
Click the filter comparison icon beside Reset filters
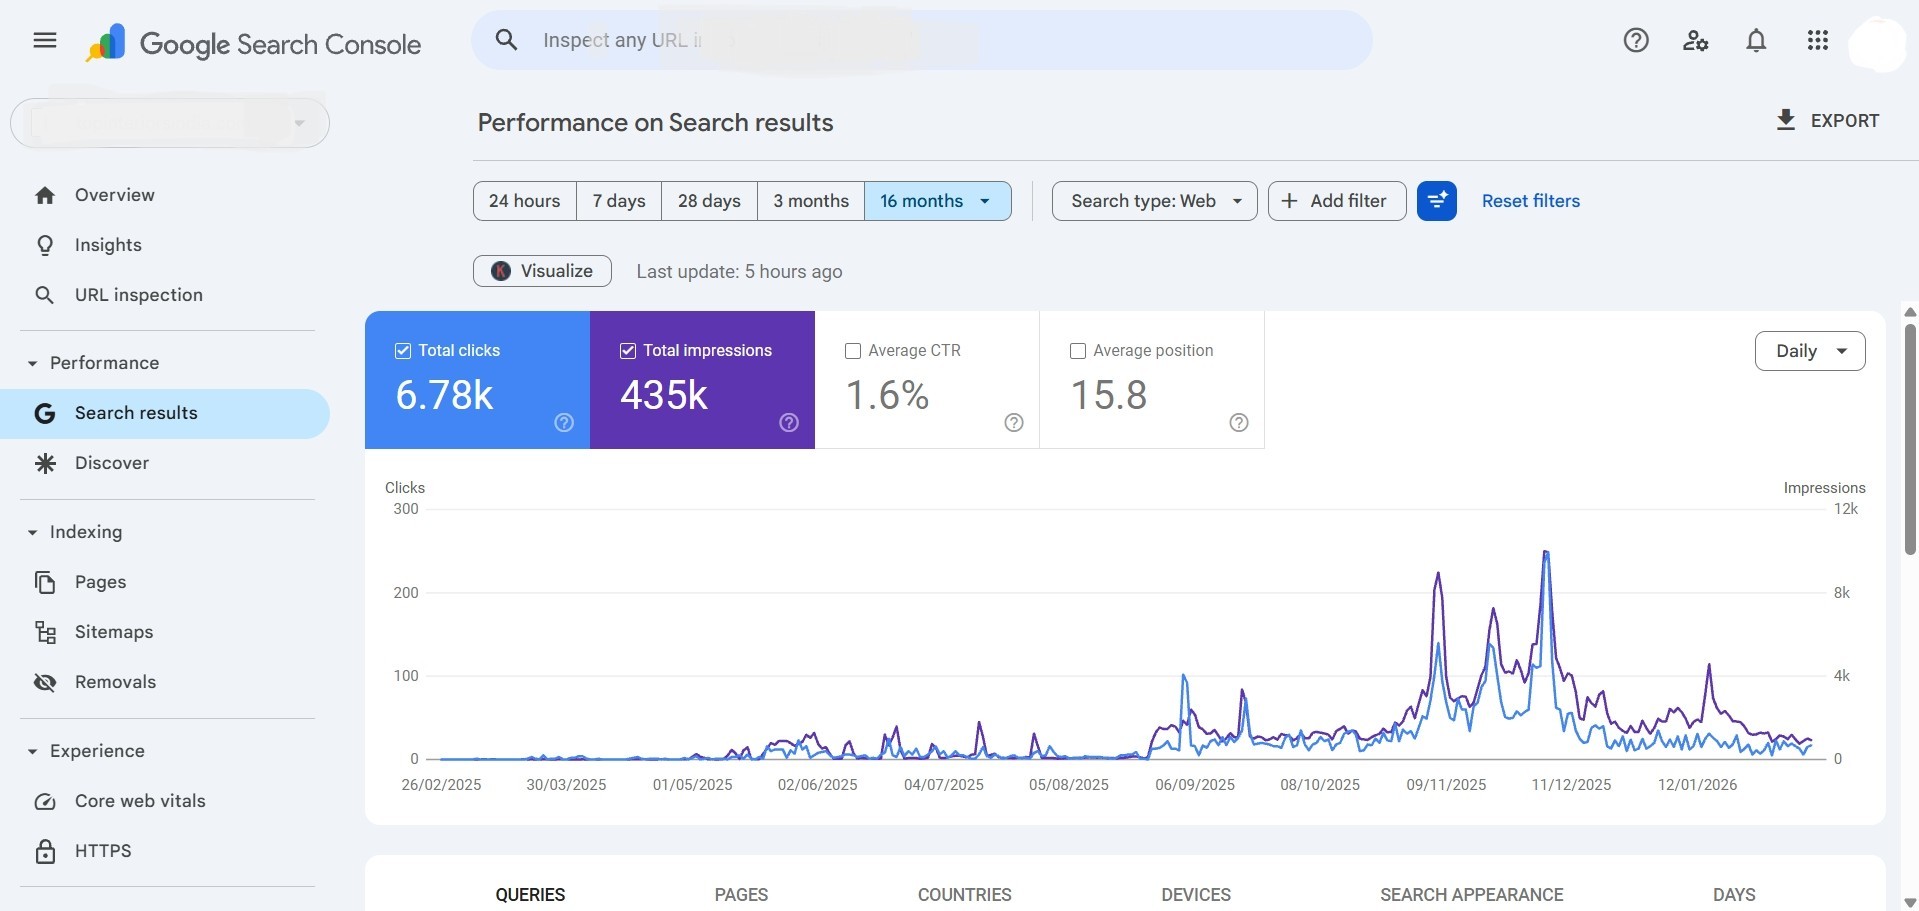click(1437, 200)
